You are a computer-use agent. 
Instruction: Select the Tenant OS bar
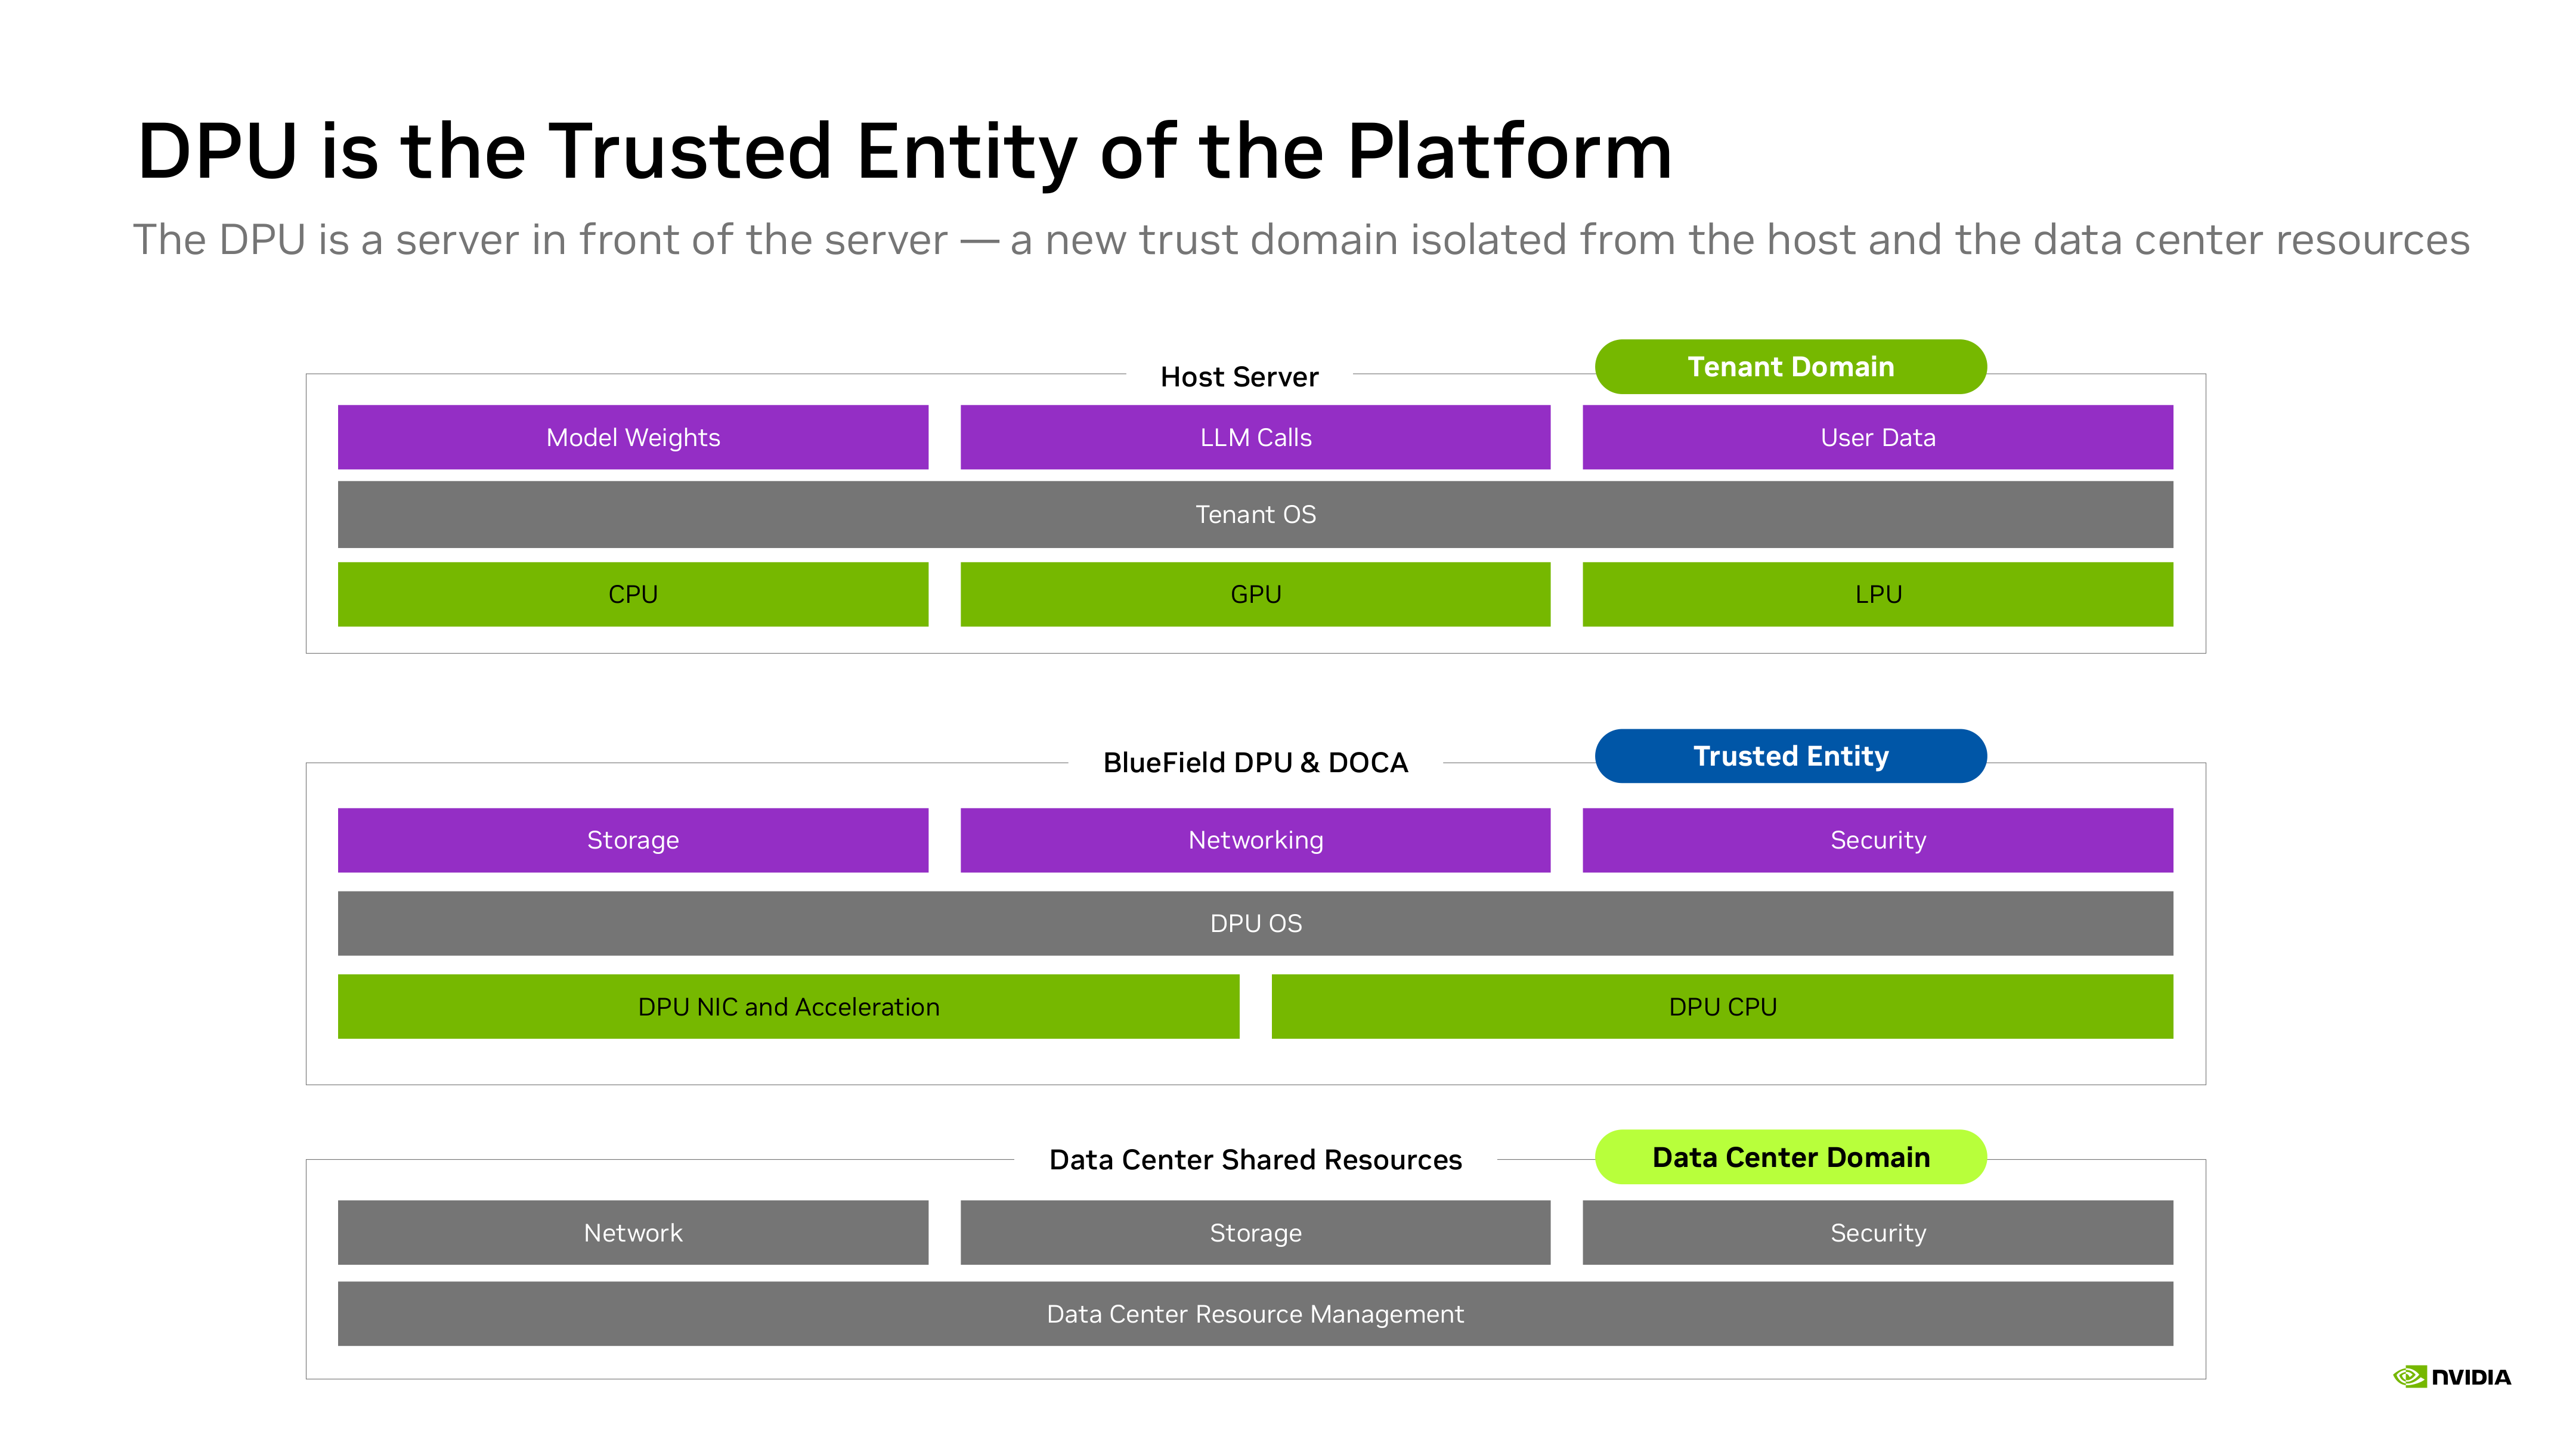pyautogui.click(x=1255, y=514)
